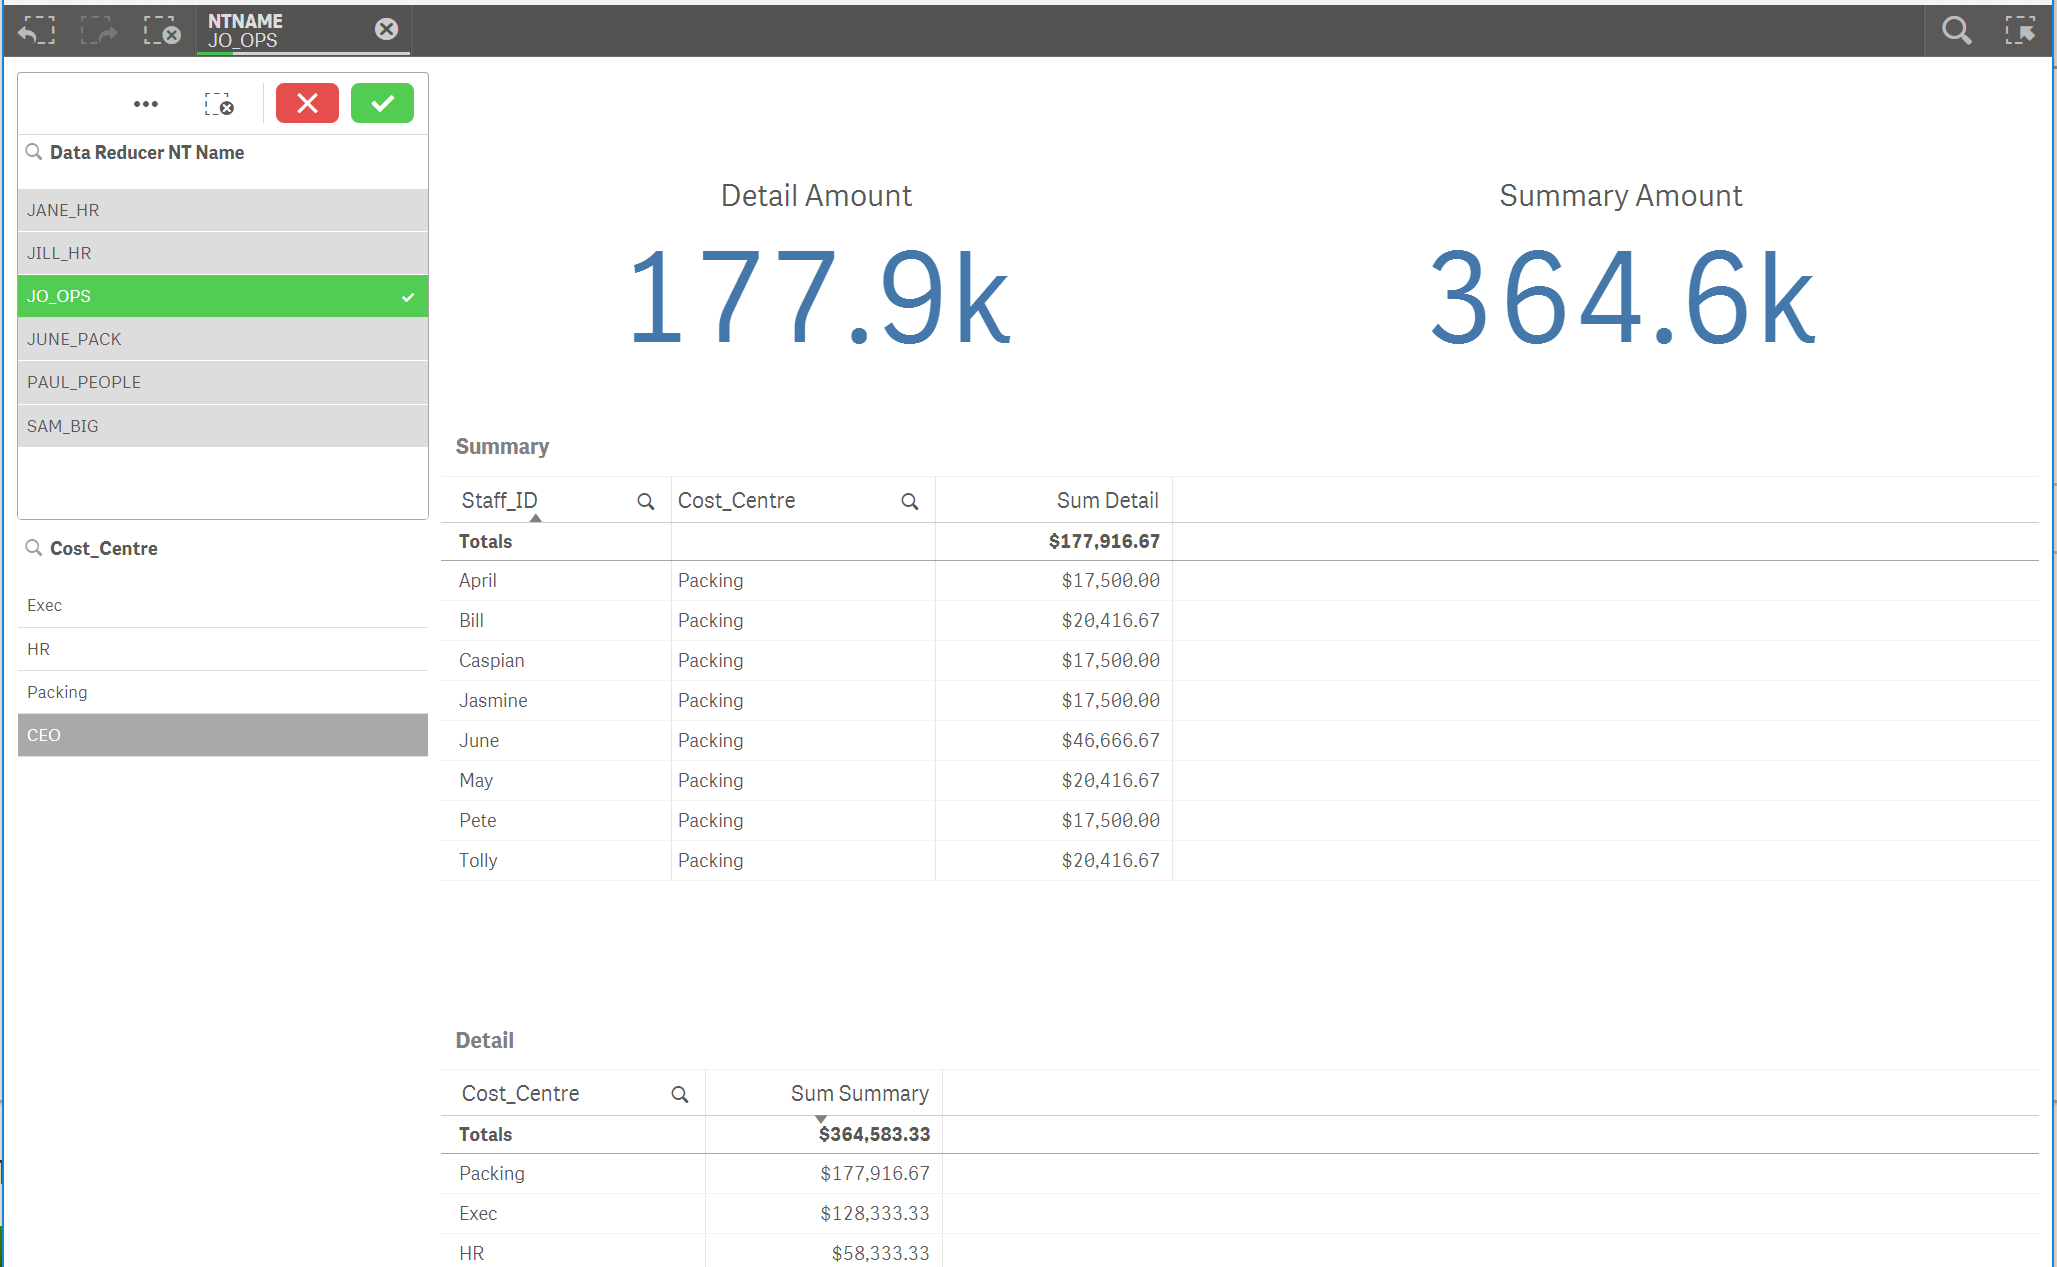
Task: Sort Summary table by Cost_Centre header
Action: pos(737,500)
